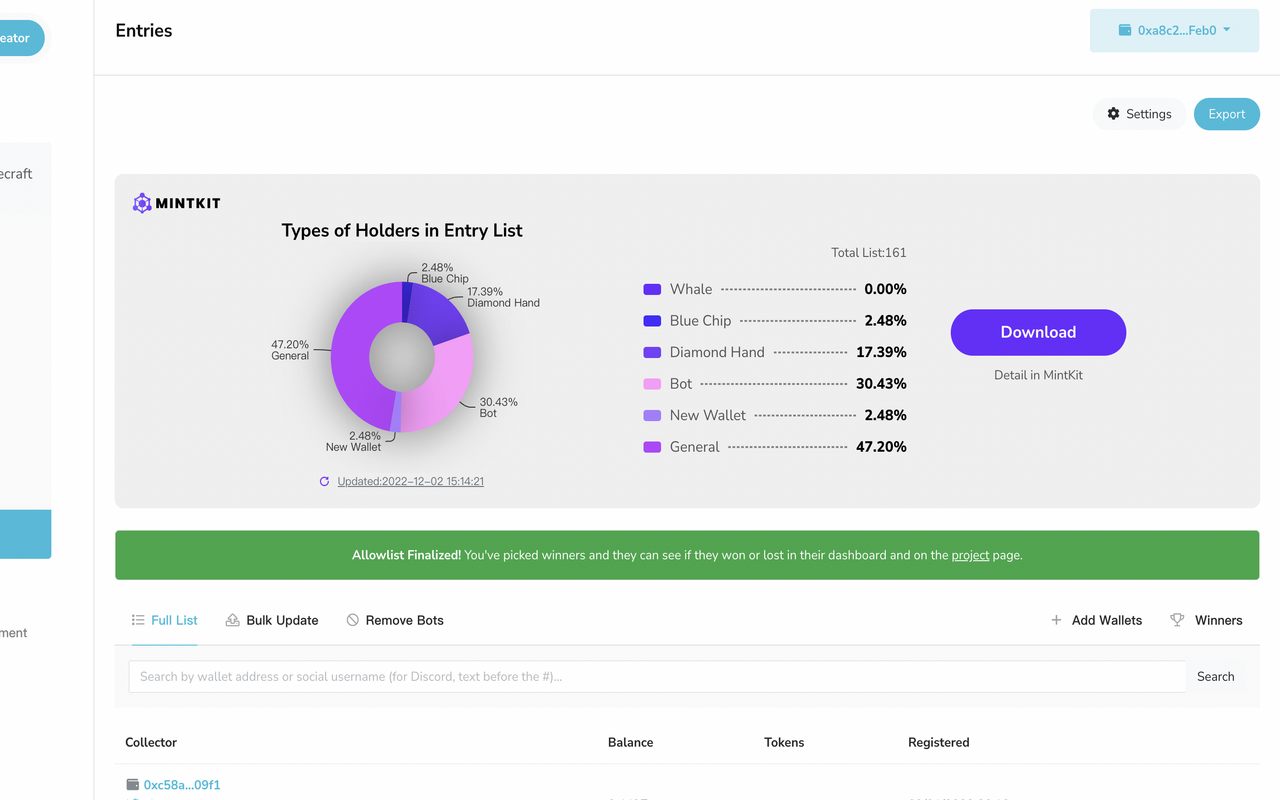Open the 0xa8c2...Feb0 wallet dropdown
Screen dimensions: 1280x800
pos(1174,31)
